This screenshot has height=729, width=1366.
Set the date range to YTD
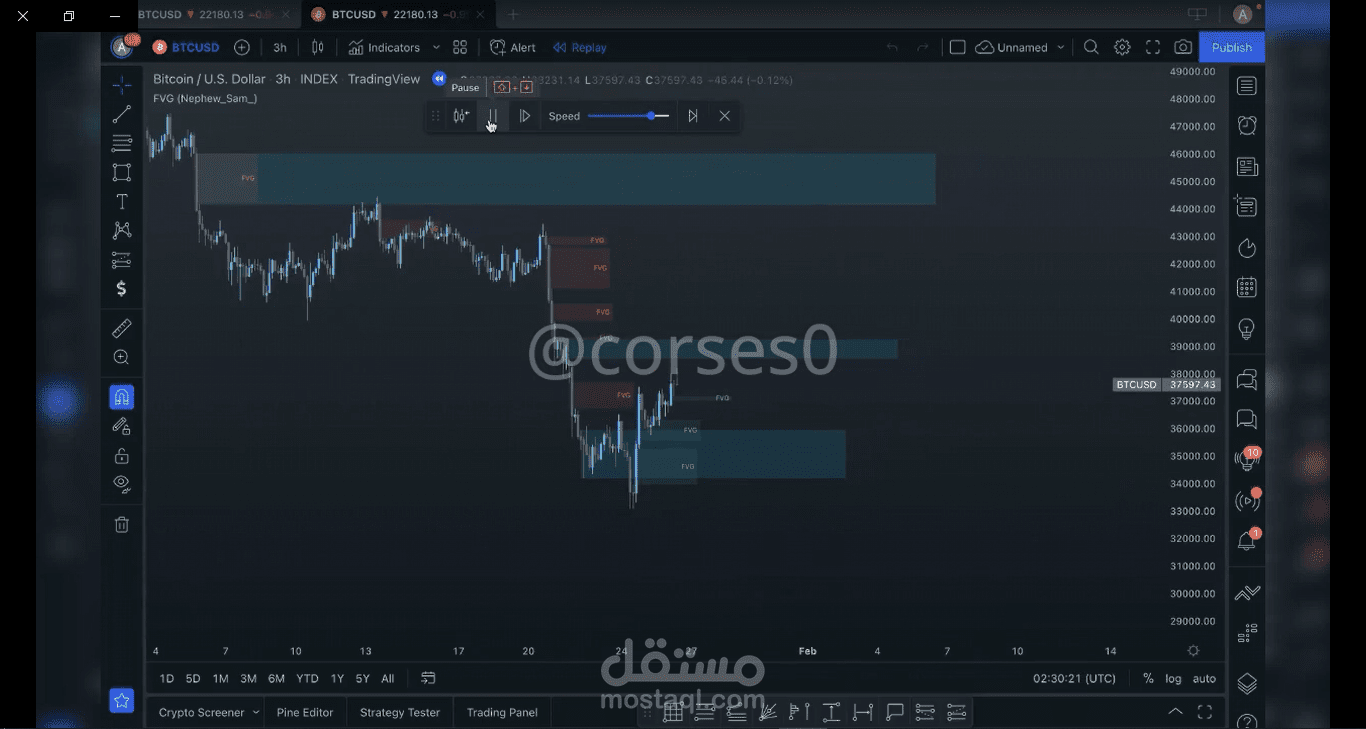pos(307,678)
